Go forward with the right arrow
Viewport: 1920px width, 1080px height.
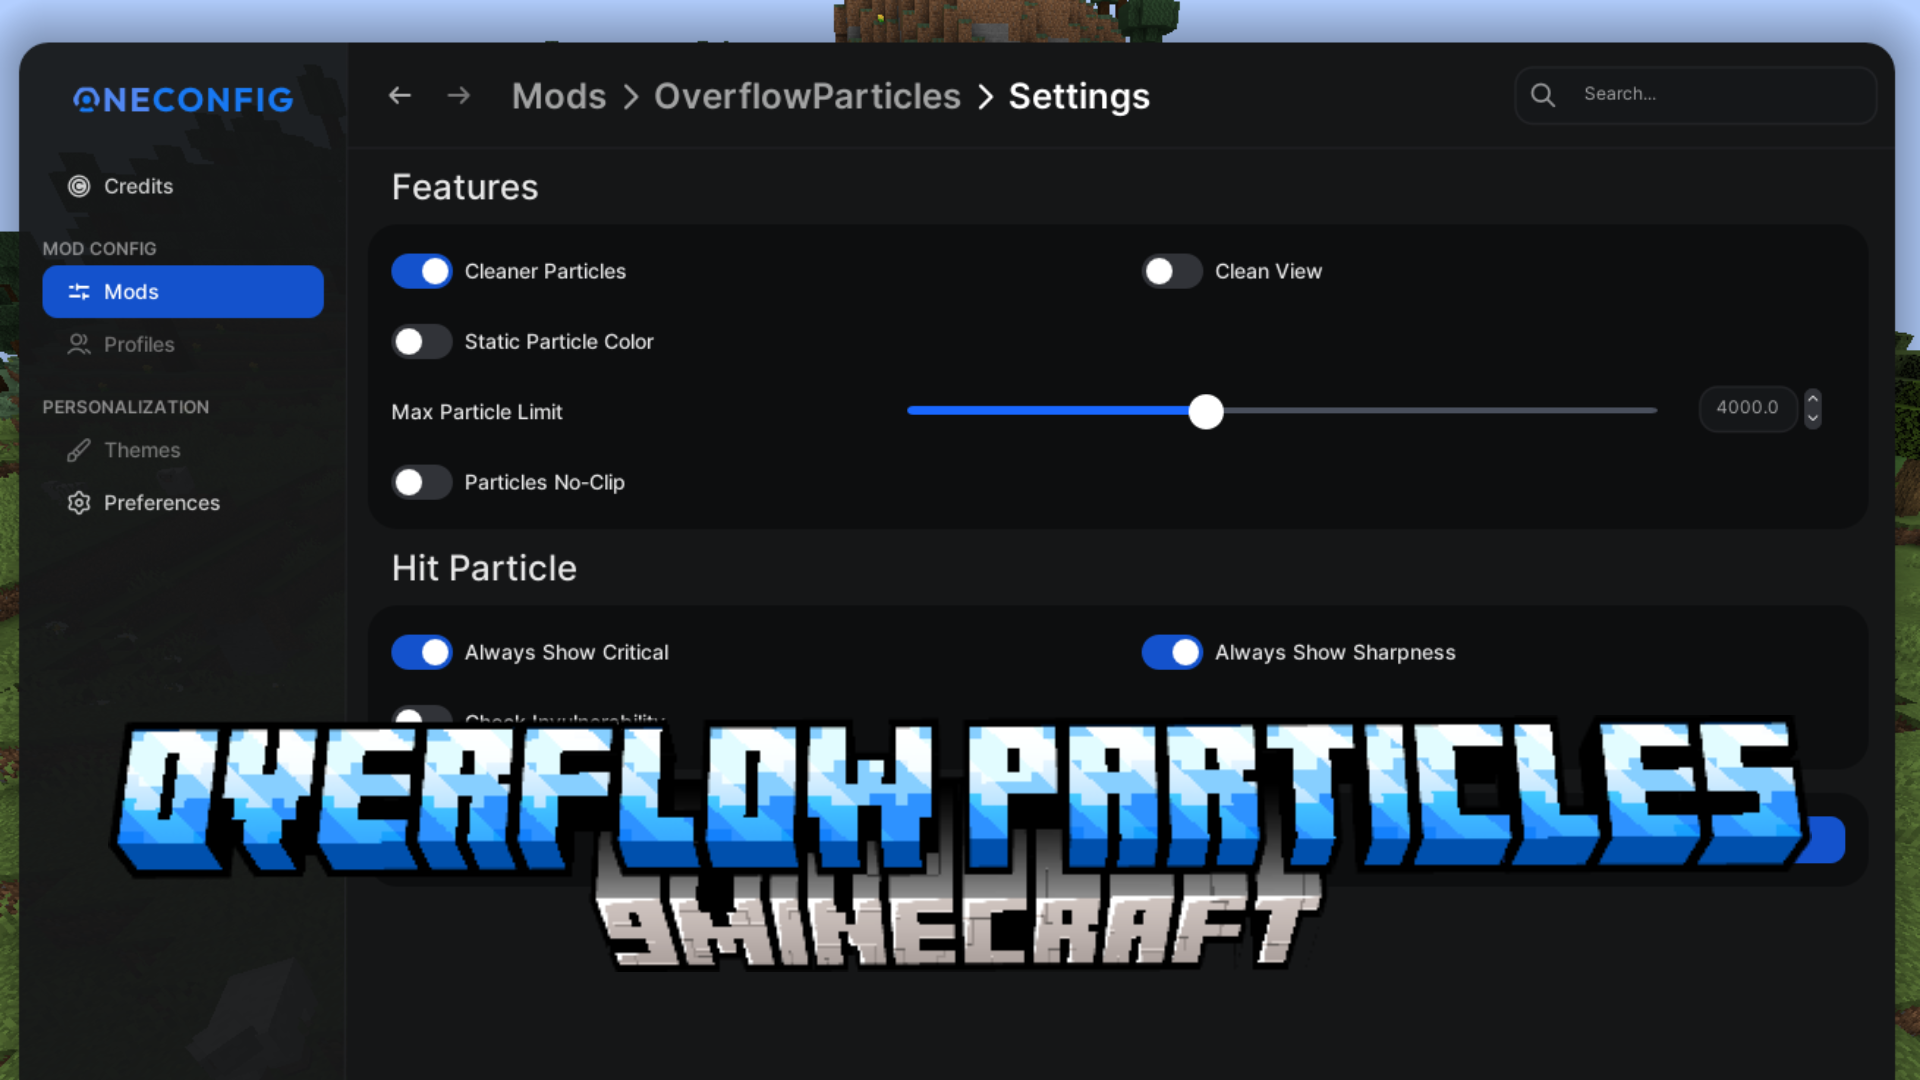[x=459, y=96]
